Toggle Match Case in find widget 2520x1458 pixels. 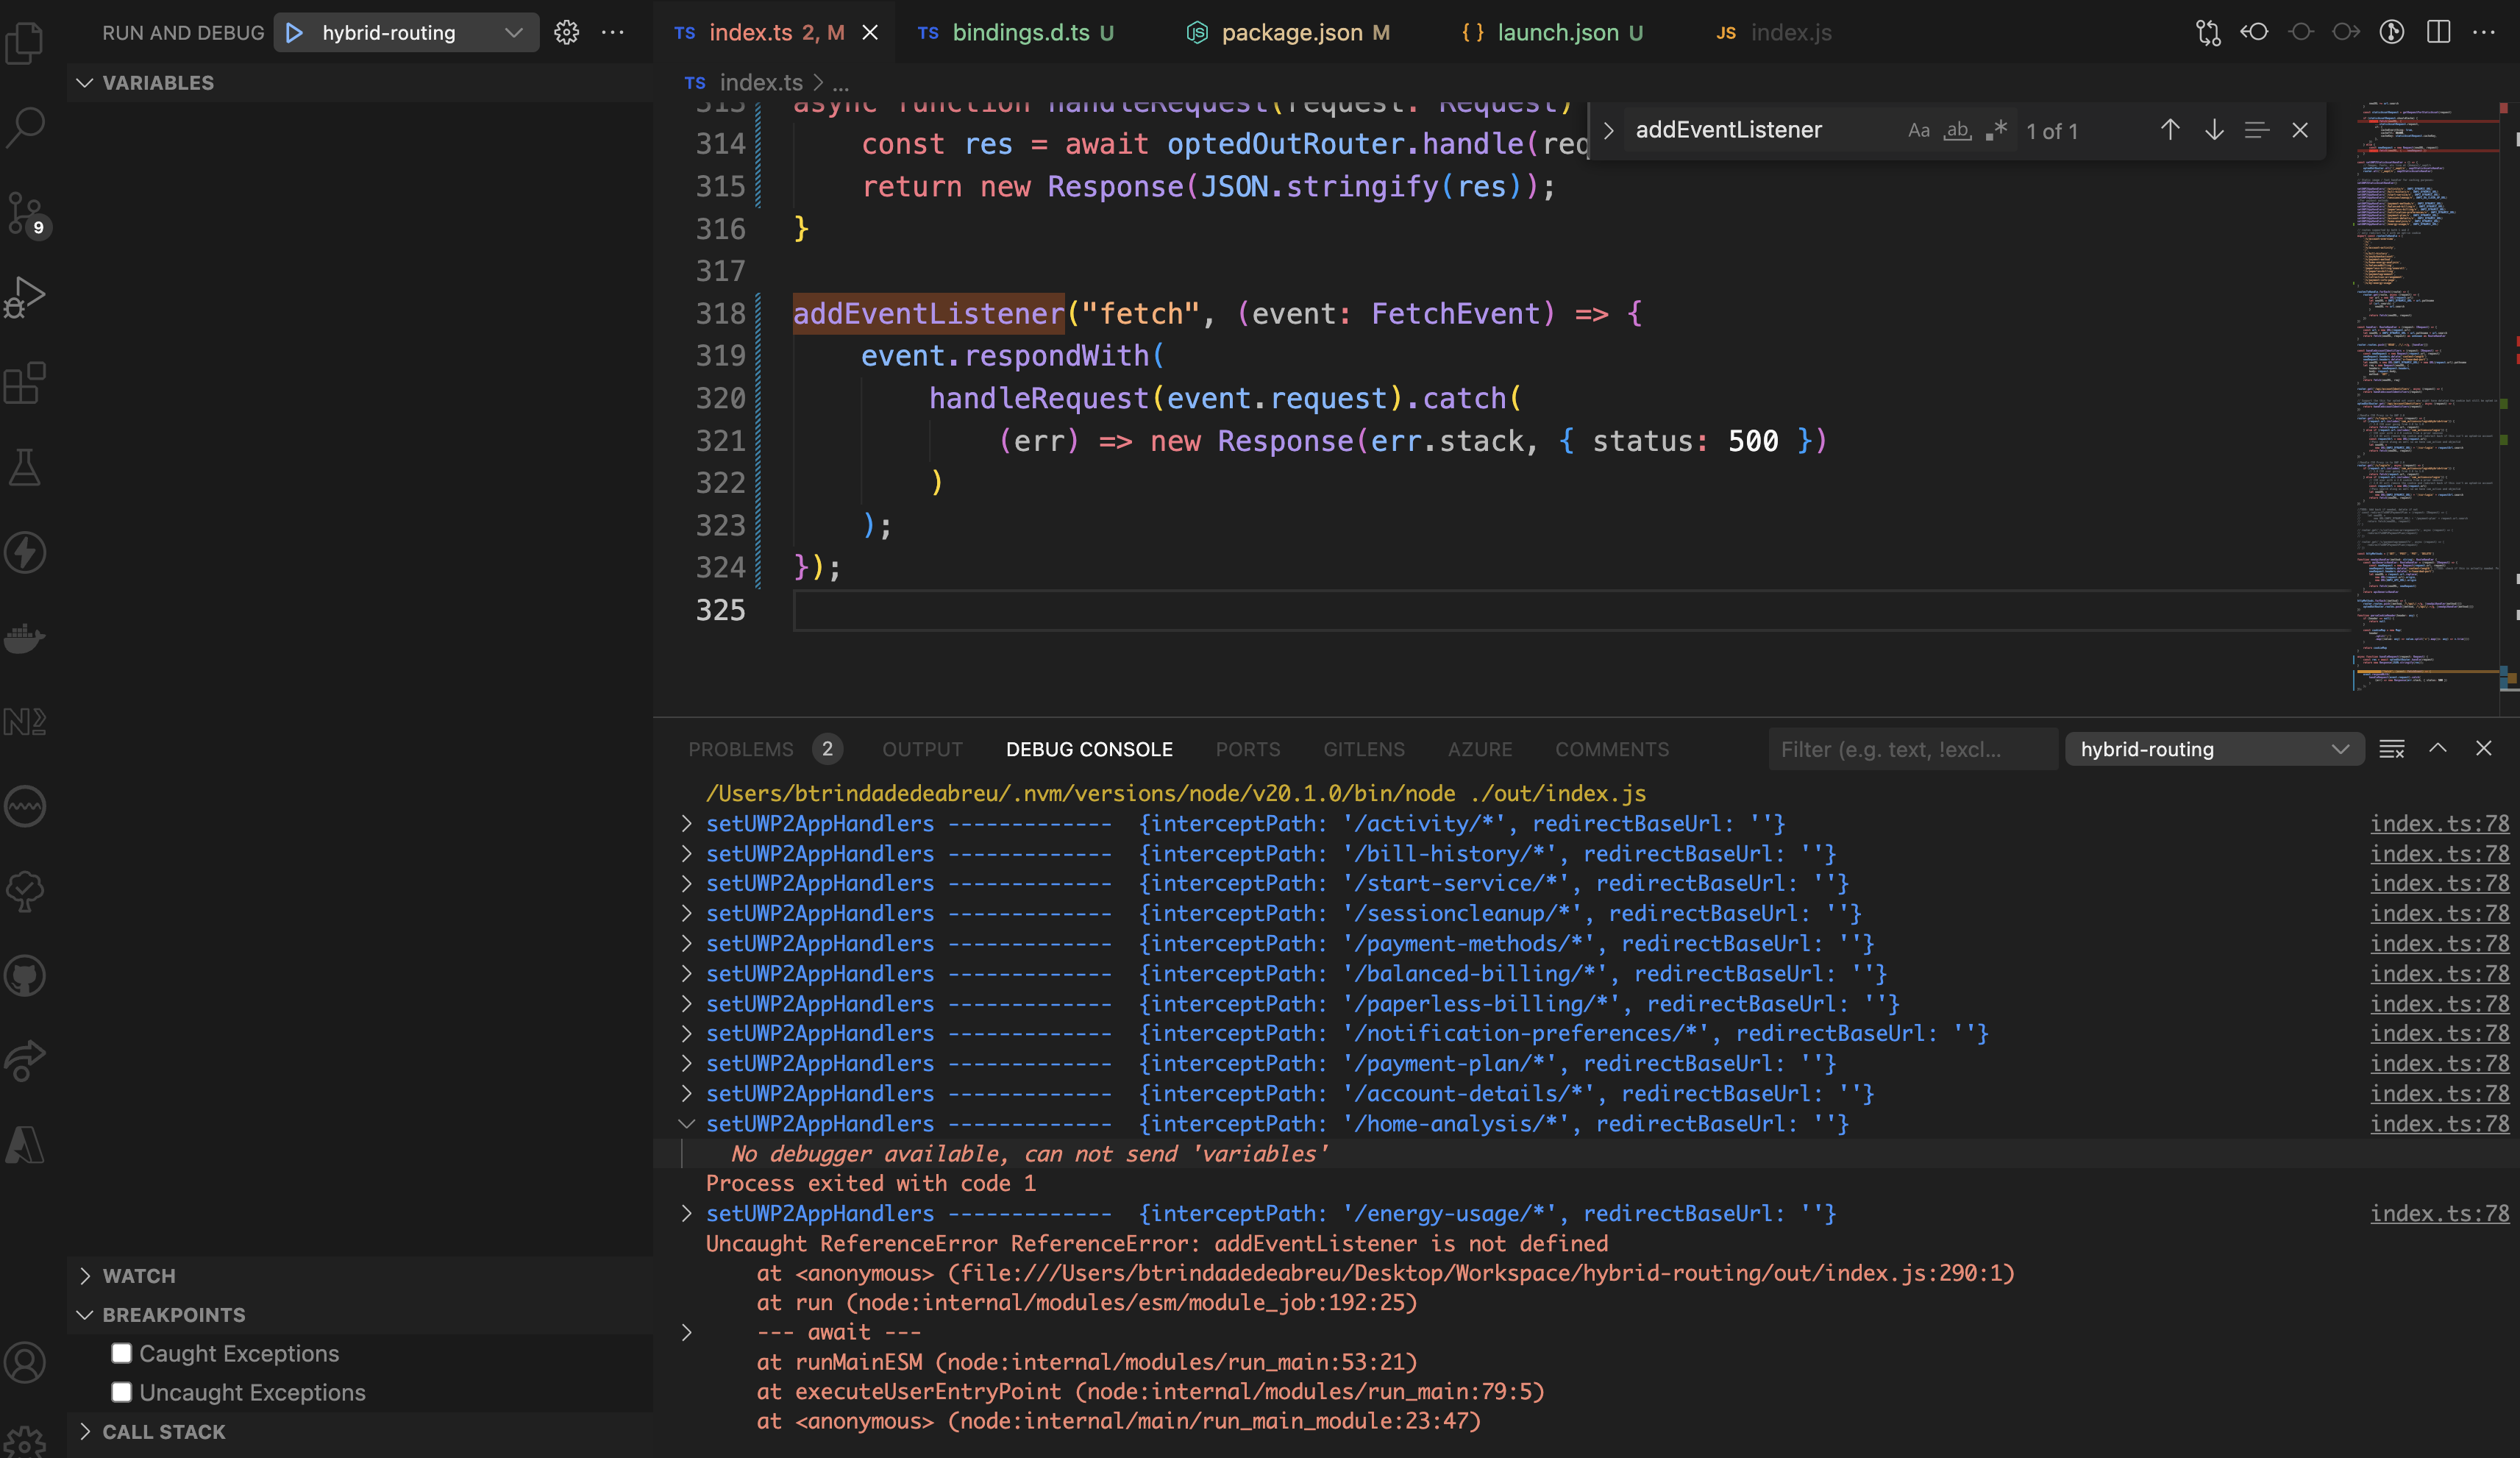[x=1918, y=131]
